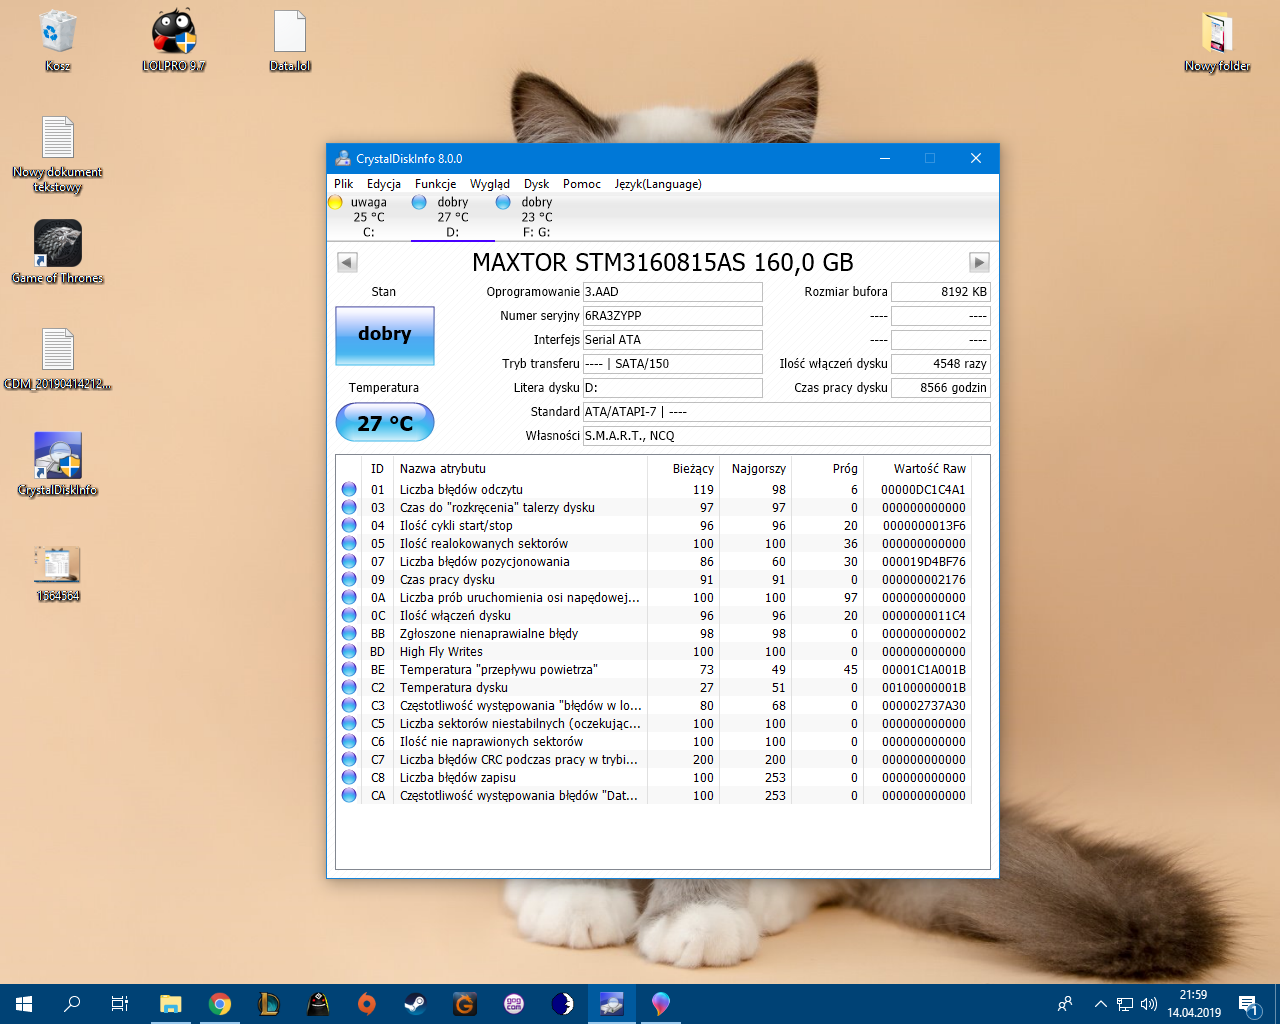The width and height of the screenshot is (1280, 1024).
Task: Click the status orb for Liczba błędów odczytu
Action: [x=349, y=490]
